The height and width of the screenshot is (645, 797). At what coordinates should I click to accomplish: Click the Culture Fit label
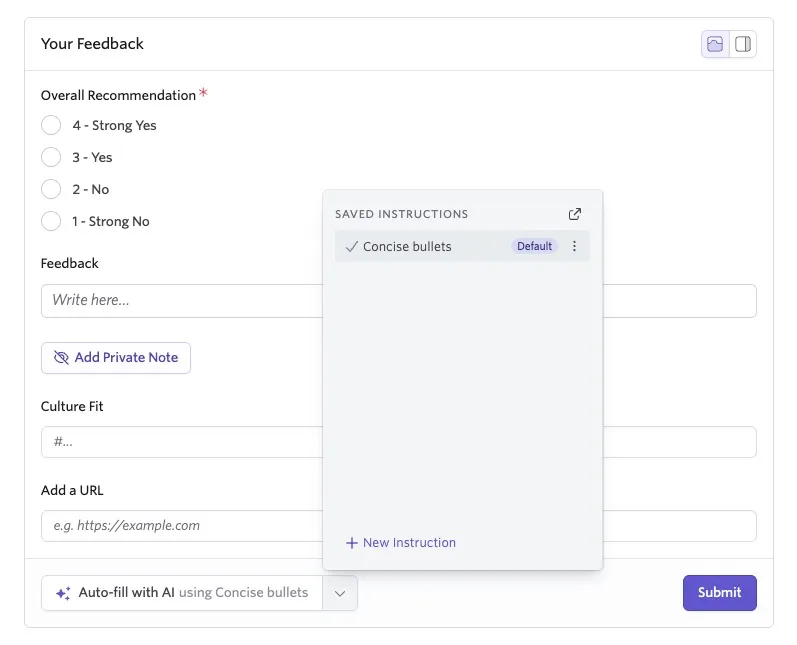(72, 406)
